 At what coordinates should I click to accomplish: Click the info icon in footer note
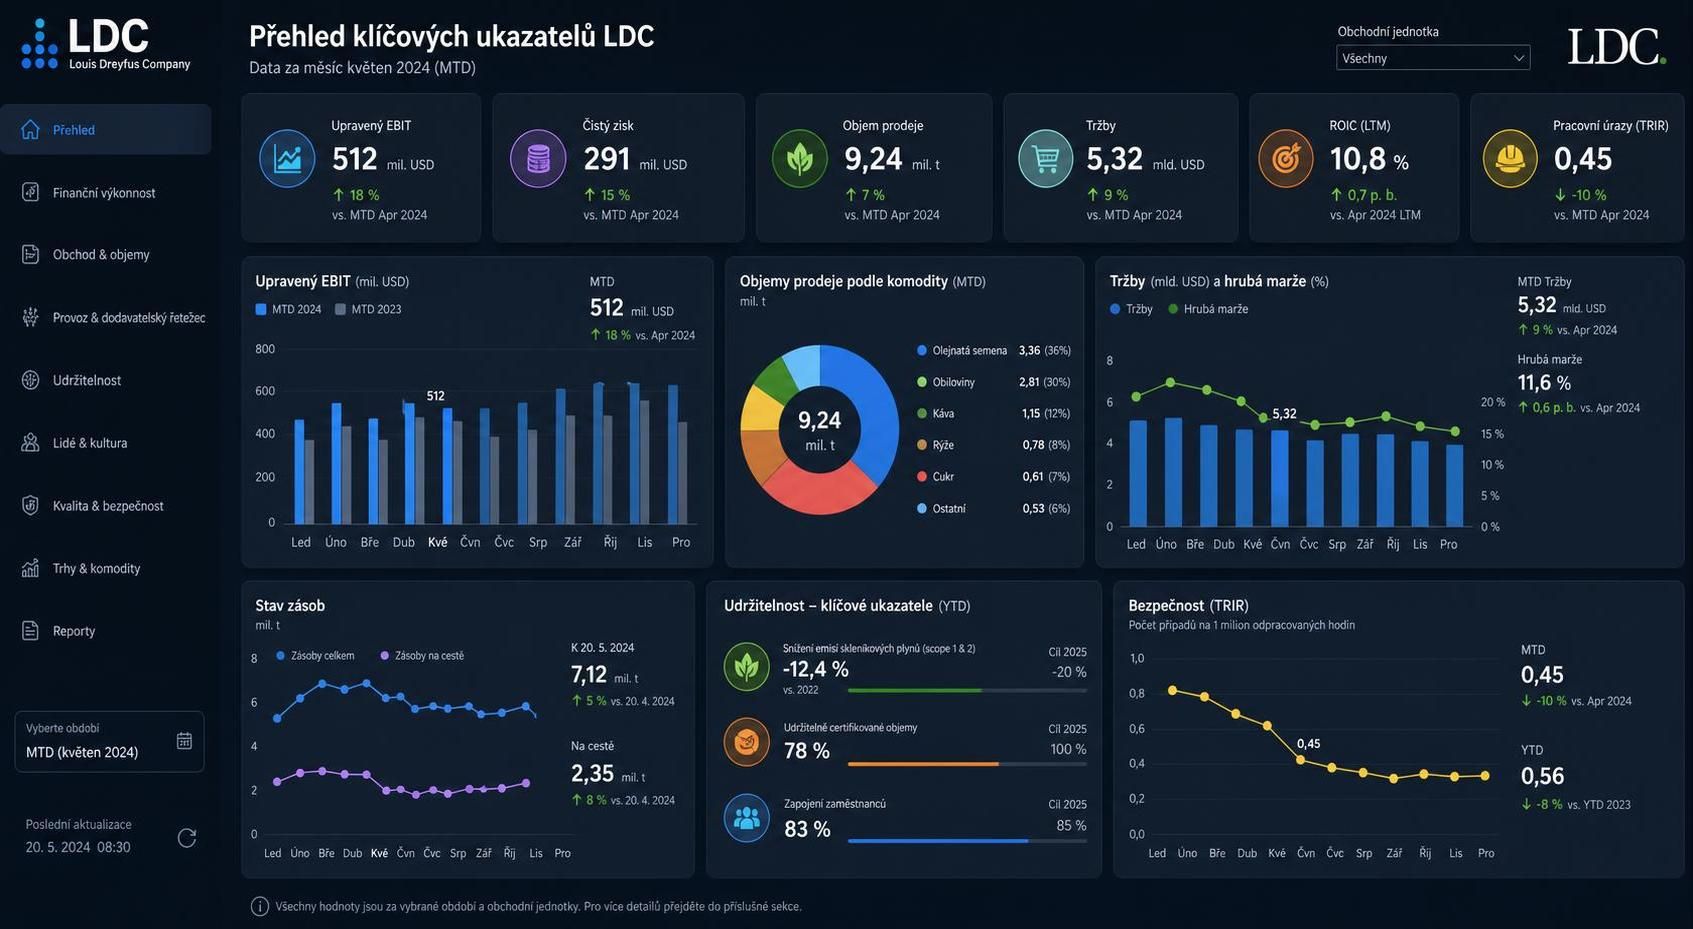pos(260,906)
